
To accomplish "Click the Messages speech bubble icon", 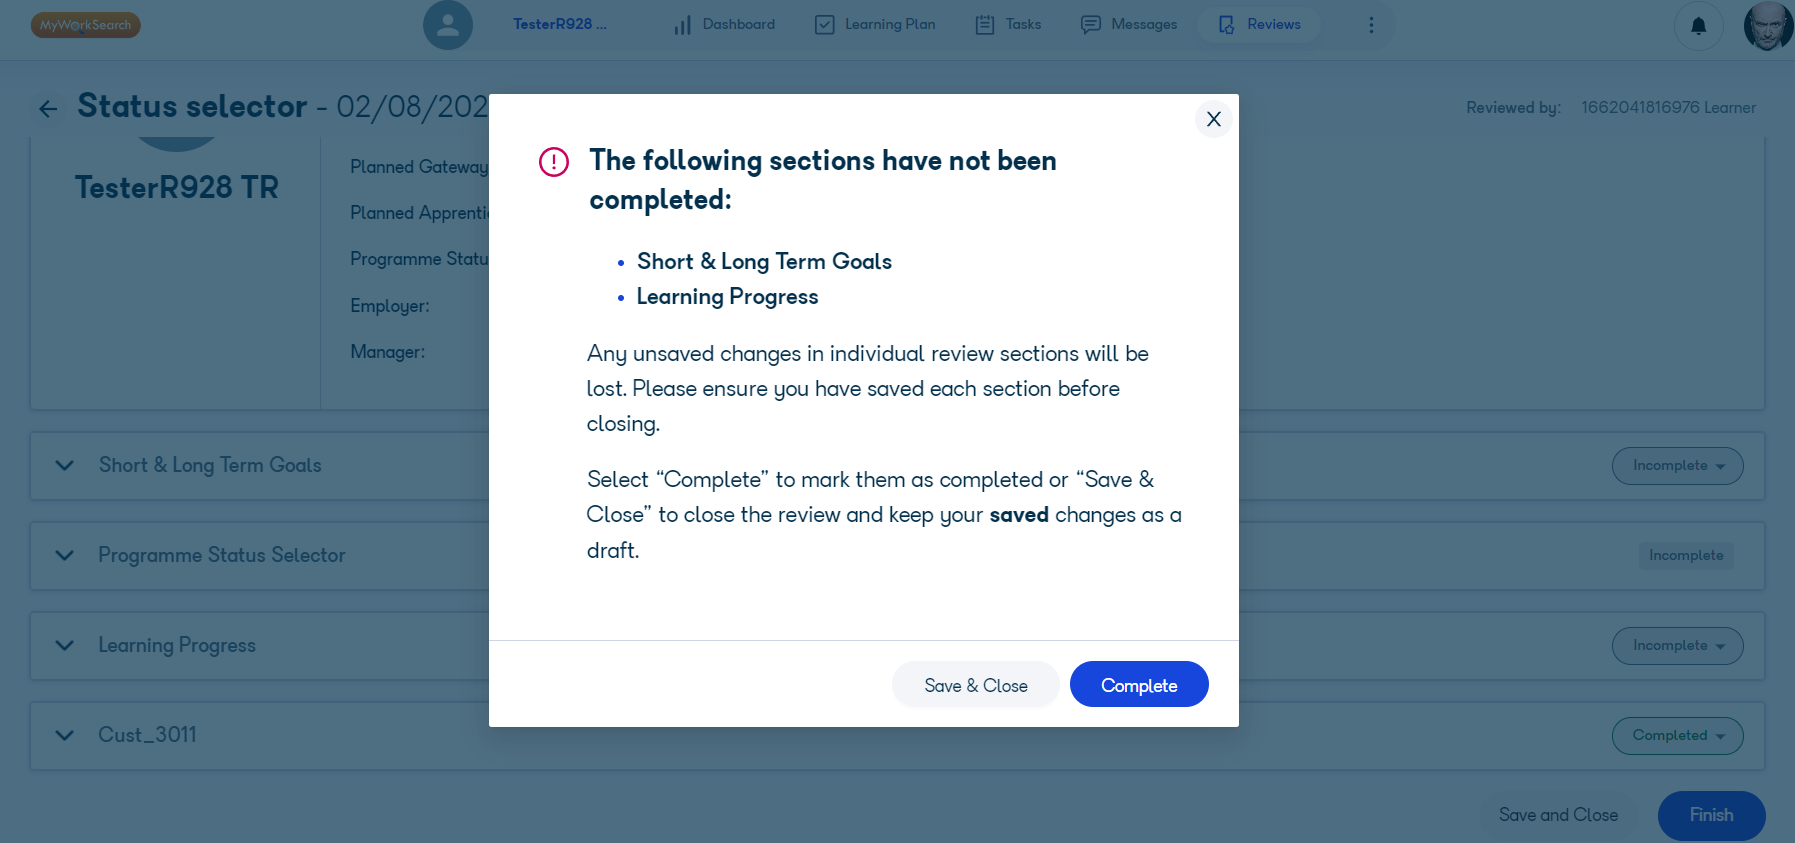I will pos(1090,25).
